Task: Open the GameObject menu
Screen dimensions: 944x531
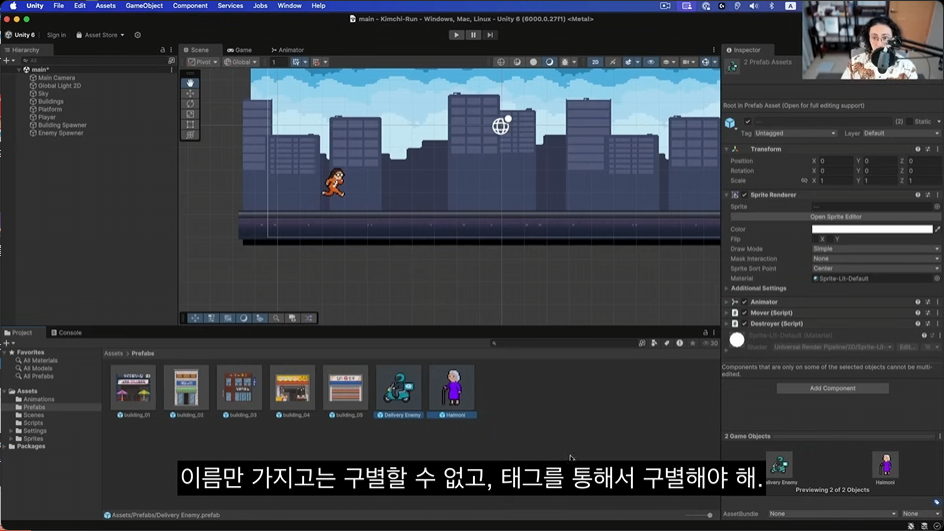Action: click(x=144, y=5)
